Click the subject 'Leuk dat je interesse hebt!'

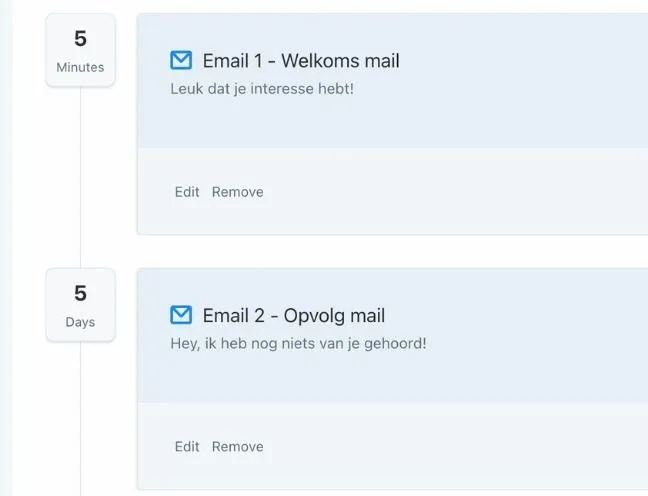tap(262, 89)
